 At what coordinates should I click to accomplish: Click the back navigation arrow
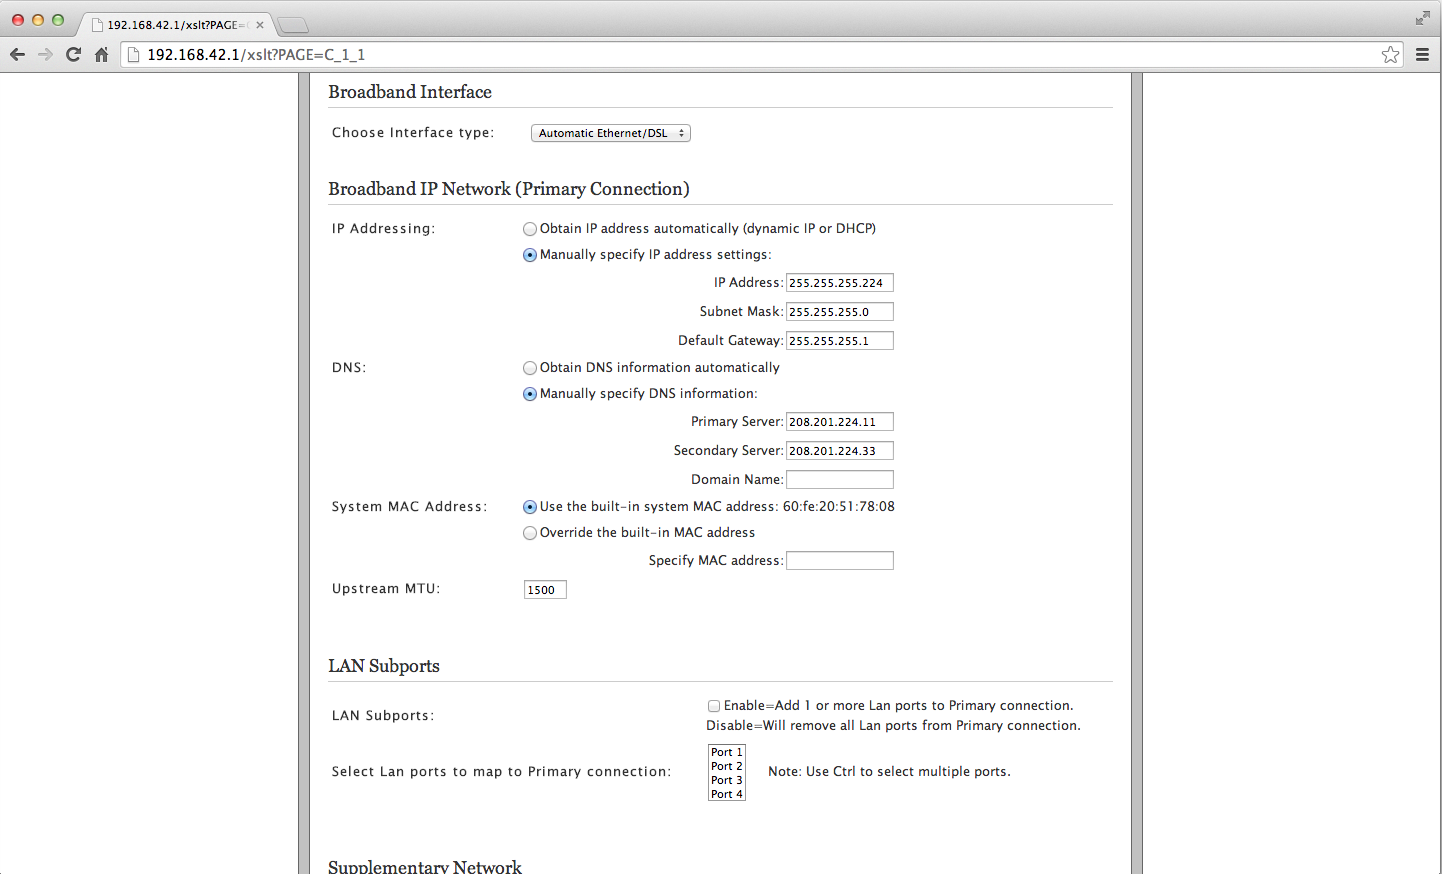click(x=17, y=55)
